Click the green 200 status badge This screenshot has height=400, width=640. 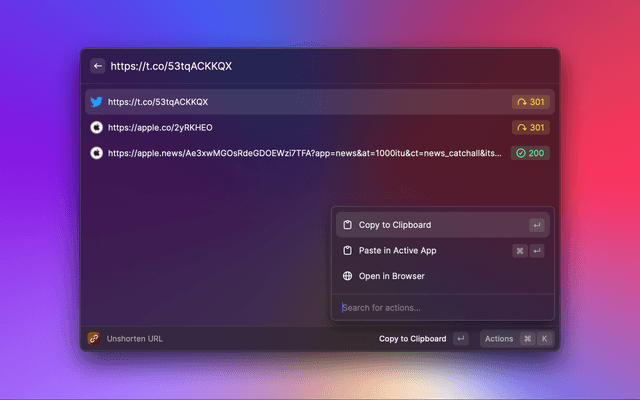click(x=530, y=153)
